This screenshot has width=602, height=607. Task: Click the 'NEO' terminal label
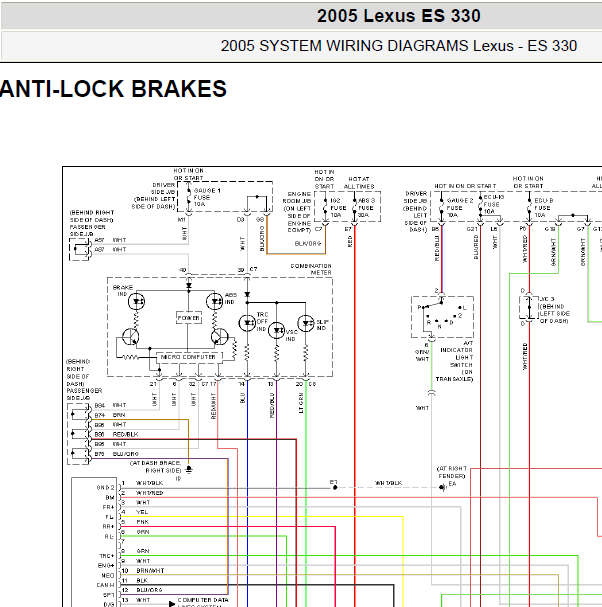[108, 576]
